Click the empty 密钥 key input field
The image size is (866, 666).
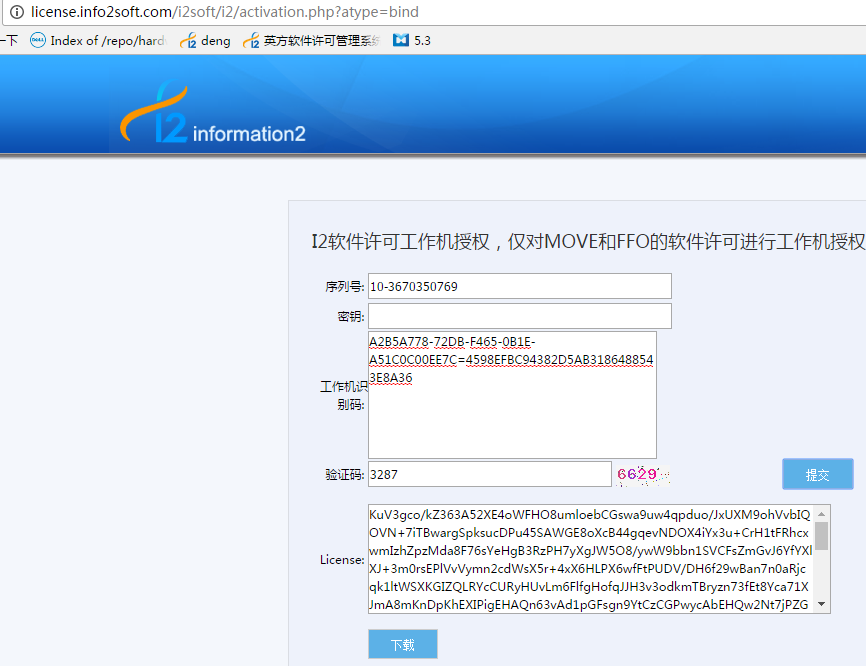coord(520,316)
